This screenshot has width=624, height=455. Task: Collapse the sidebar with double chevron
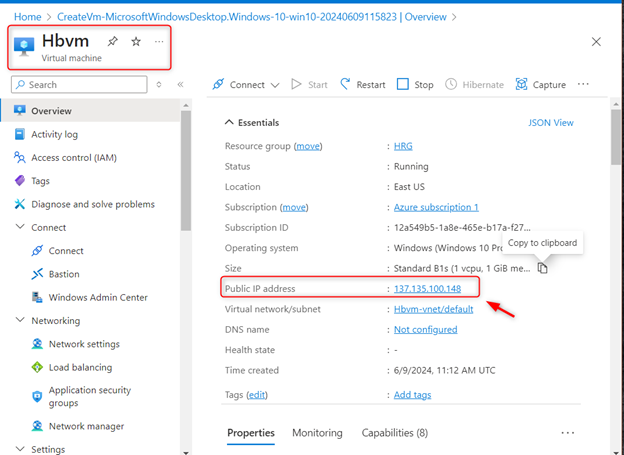click(x=181, y=85)
